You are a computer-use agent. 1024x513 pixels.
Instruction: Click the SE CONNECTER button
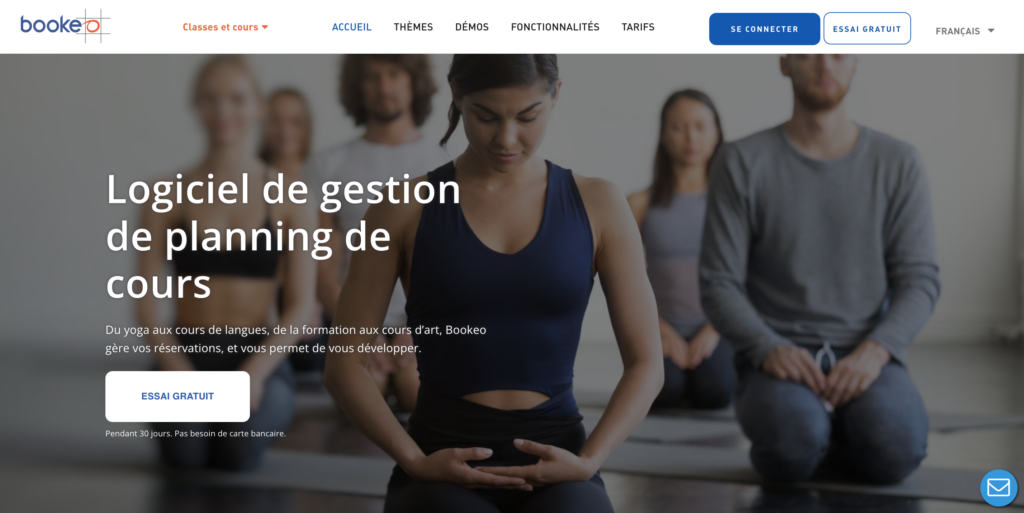pyautogui.click(x=764, y=29)
